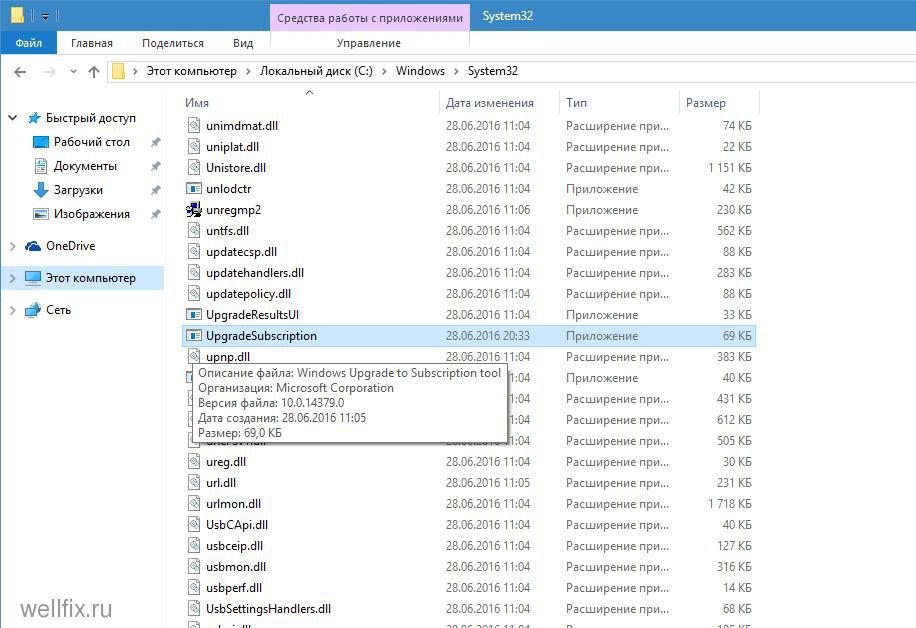
Task: Open the Файл menu
Action: coord(29,43)
